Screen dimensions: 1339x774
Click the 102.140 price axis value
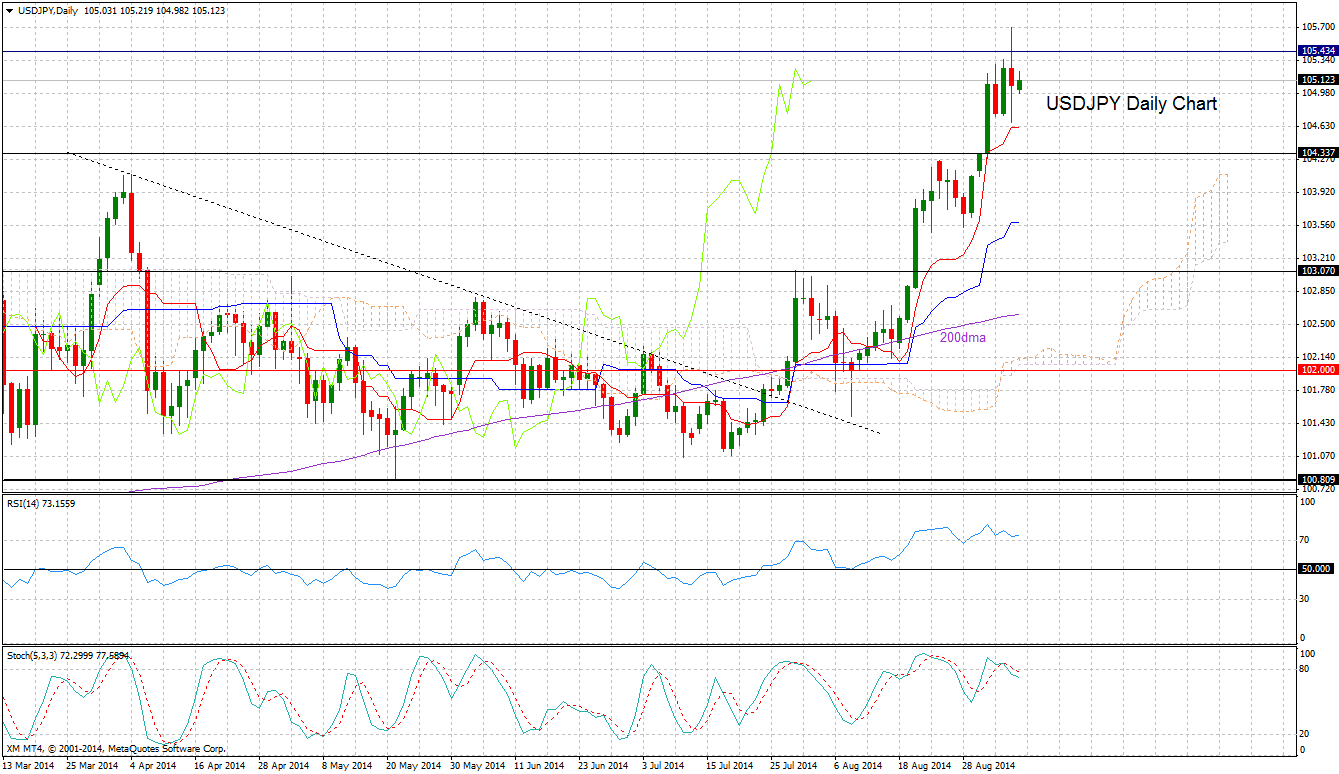click(1317, 357)
